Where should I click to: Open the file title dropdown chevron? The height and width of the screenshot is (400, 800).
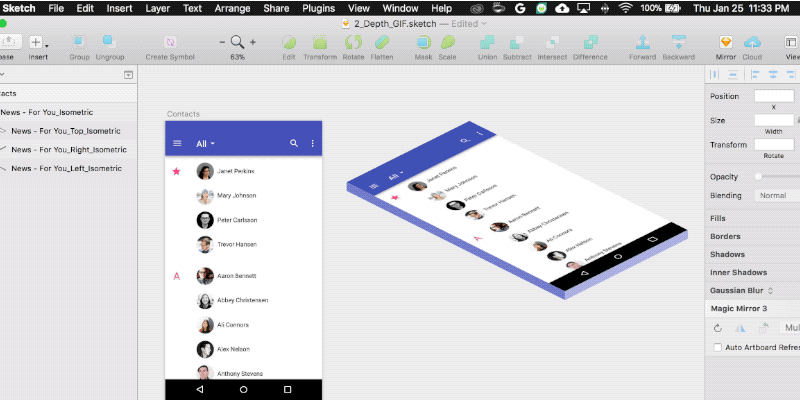(484, 23)
